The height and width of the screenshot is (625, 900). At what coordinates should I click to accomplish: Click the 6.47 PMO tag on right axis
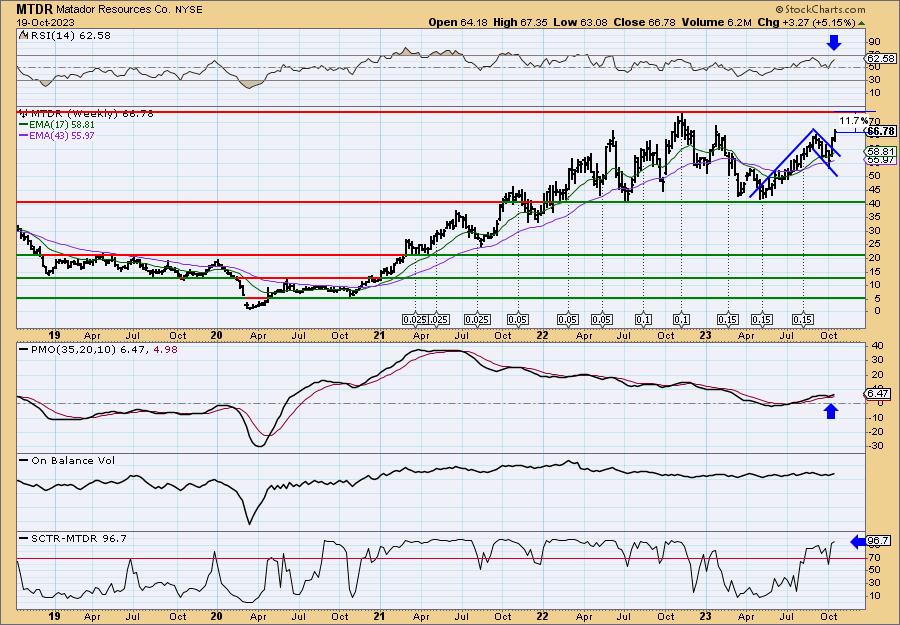(879, 394)
